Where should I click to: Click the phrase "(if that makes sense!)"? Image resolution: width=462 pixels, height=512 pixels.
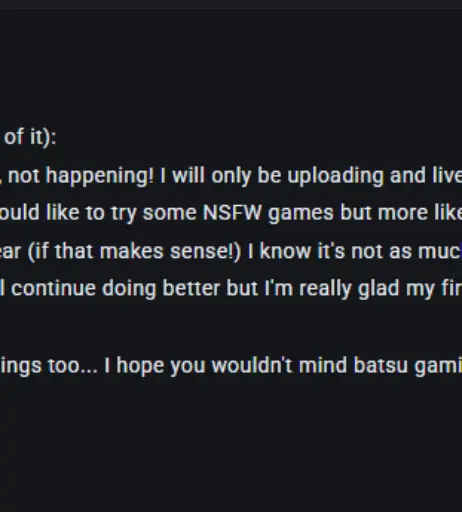(134, 252)
